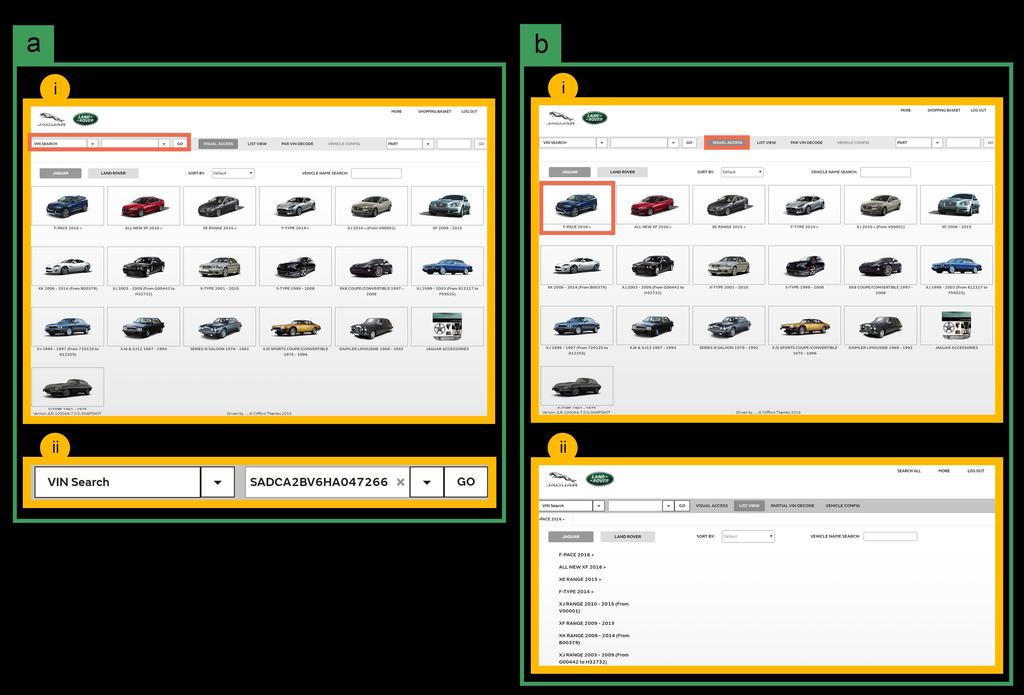Select the VEHICLE CONFIG tab in panel b-ii
1024x695 pixels.
842,506
